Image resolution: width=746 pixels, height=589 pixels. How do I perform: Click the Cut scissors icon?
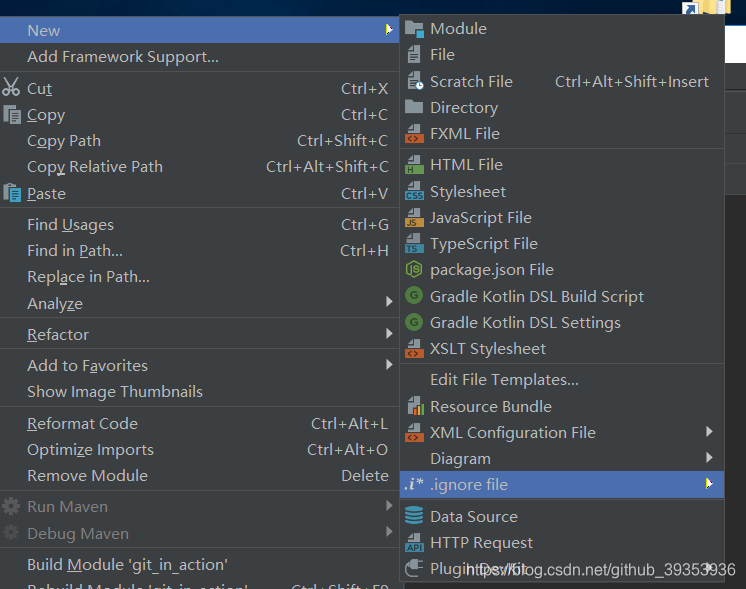click(11, 87)
